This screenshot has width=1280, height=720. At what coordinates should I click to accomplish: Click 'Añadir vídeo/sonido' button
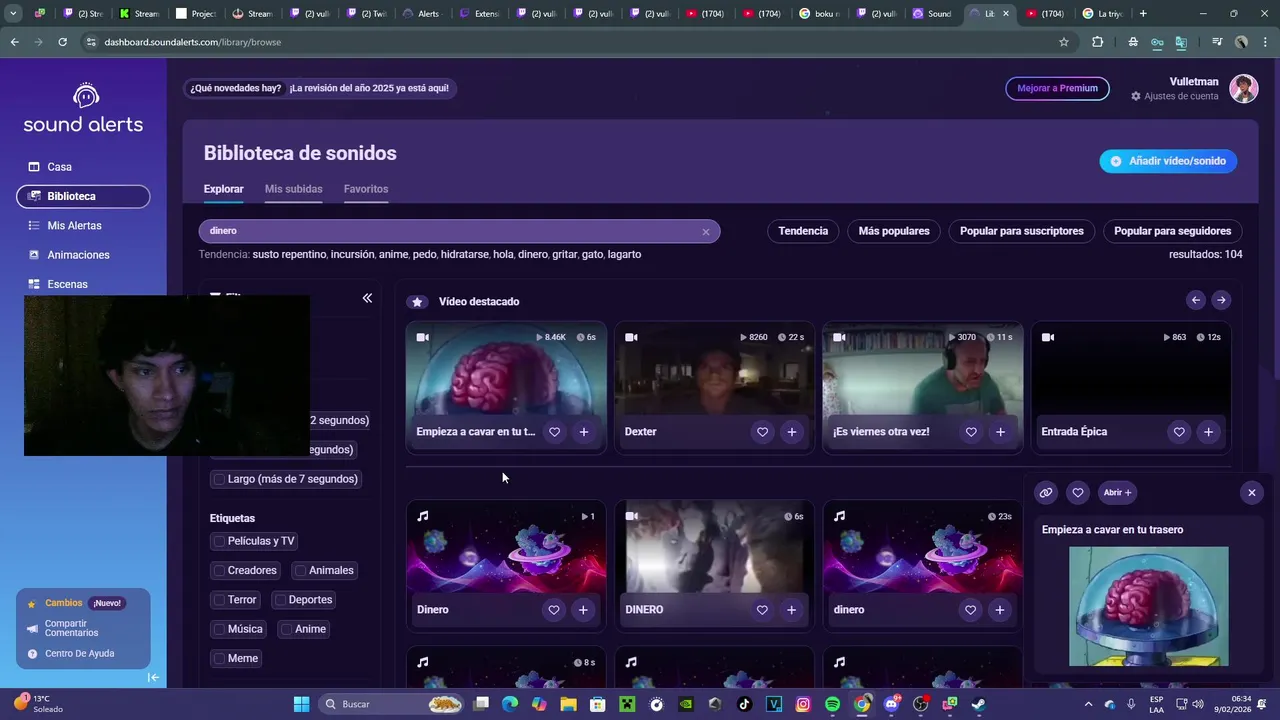(1168, 161)
